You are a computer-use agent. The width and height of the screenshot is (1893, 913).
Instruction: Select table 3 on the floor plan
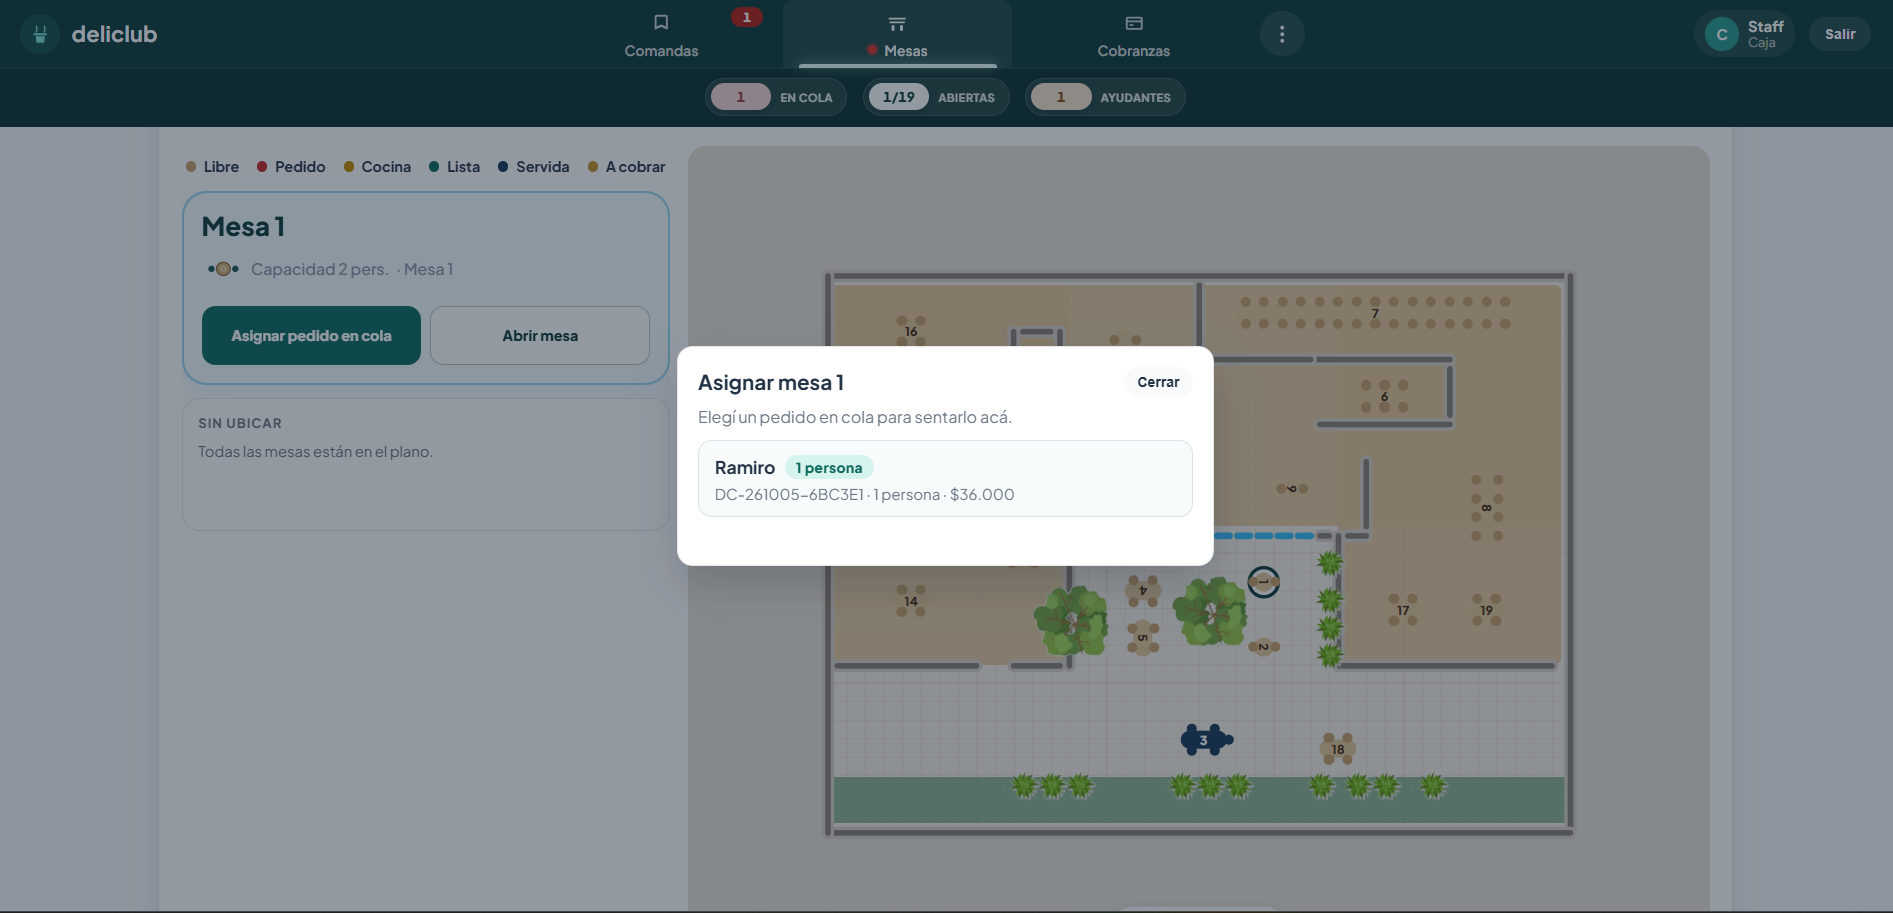coord(1206,740)
